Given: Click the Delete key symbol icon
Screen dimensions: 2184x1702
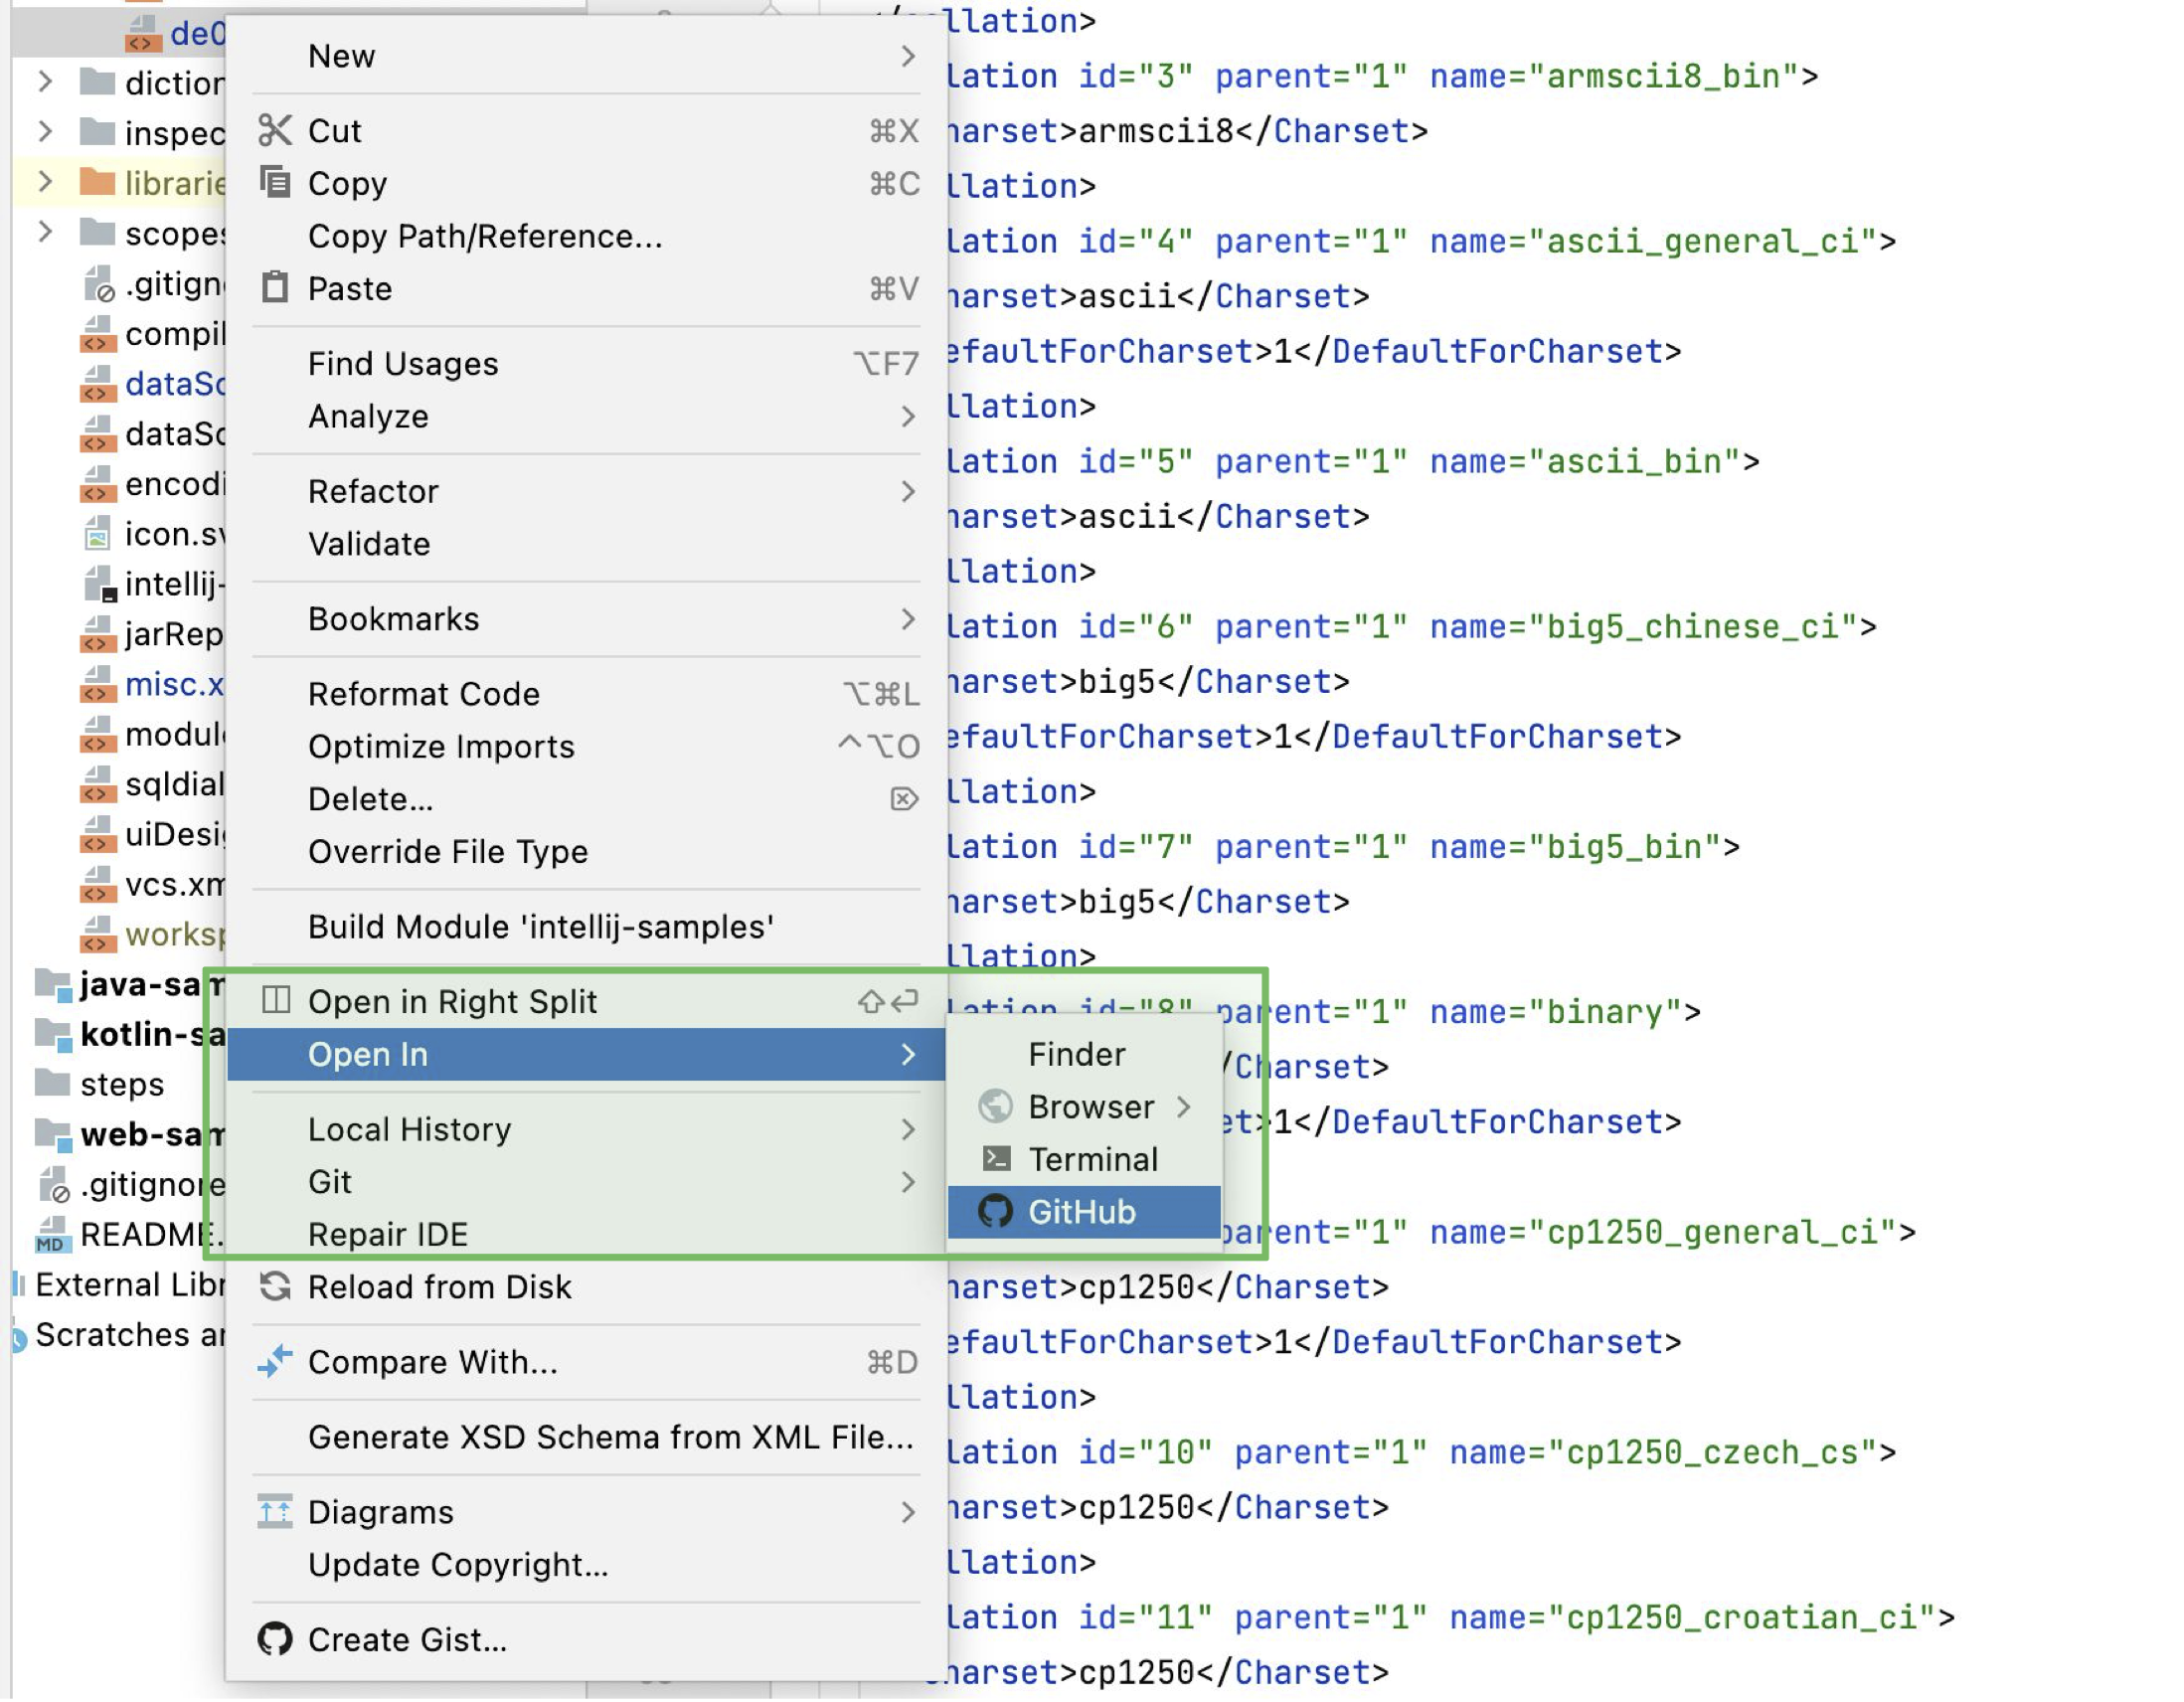Looking at the screenshot, I should click(x=904, y=798).
